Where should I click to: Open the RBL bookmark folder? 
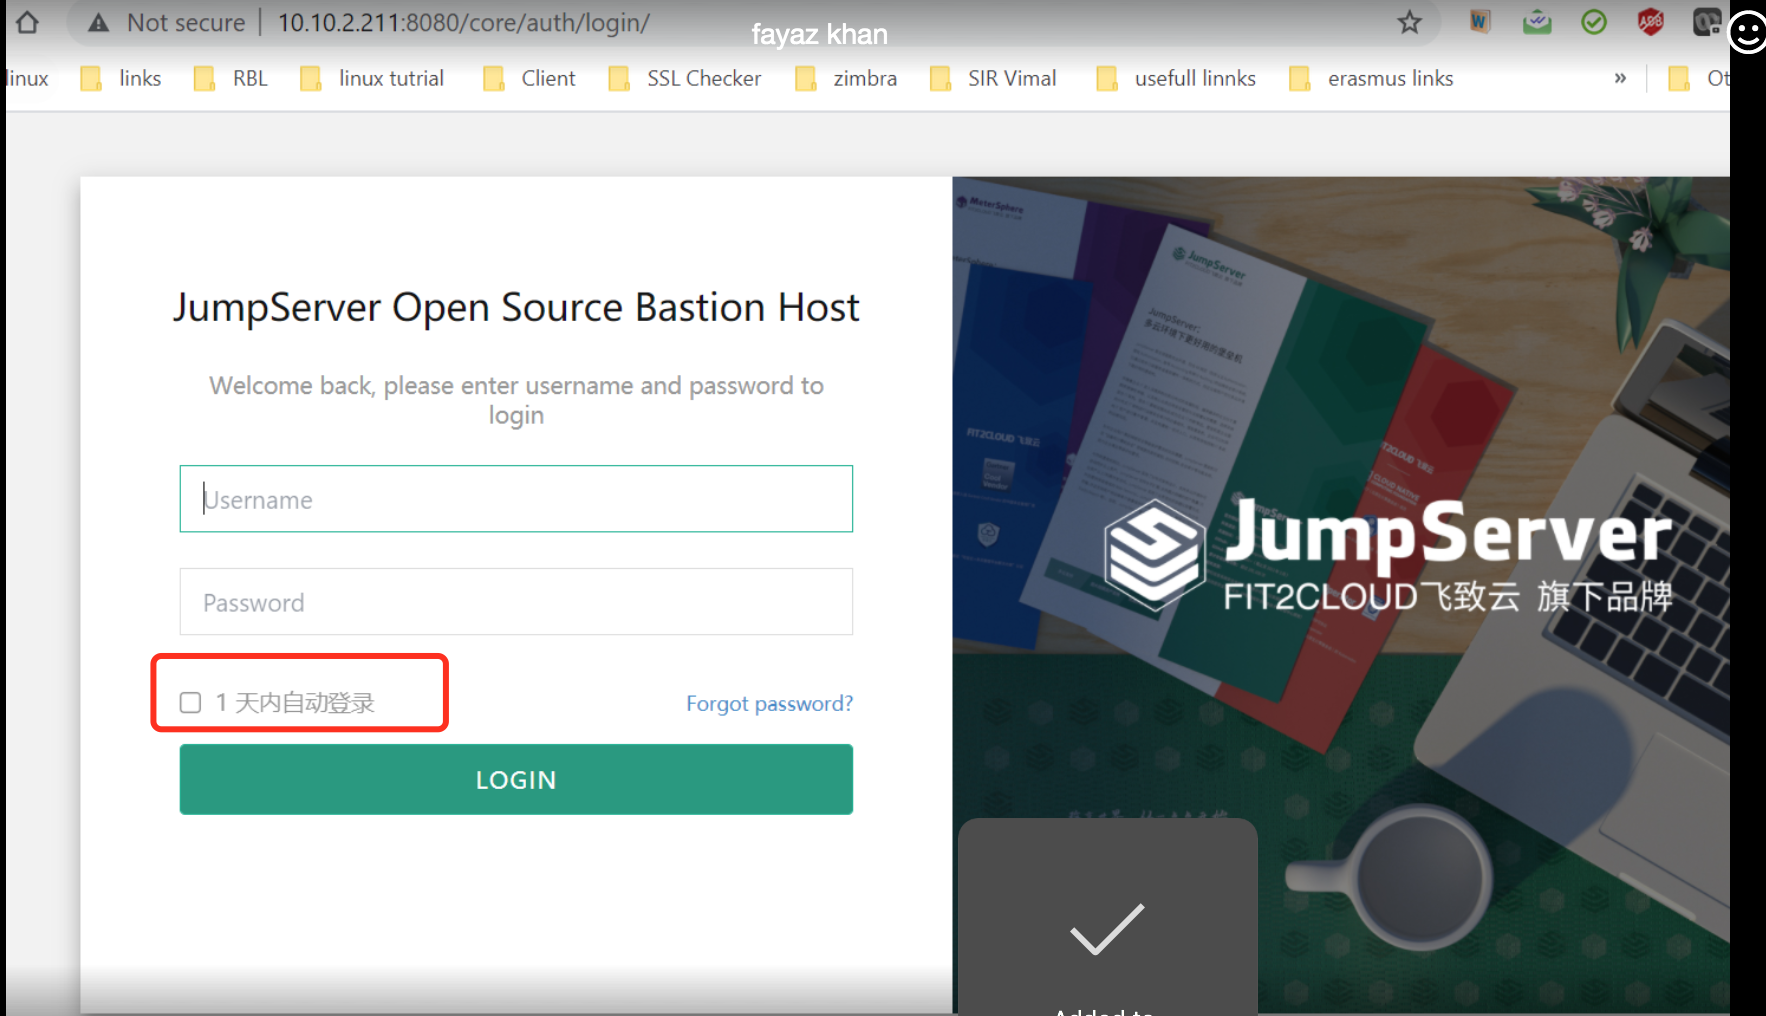pos(231,78)
